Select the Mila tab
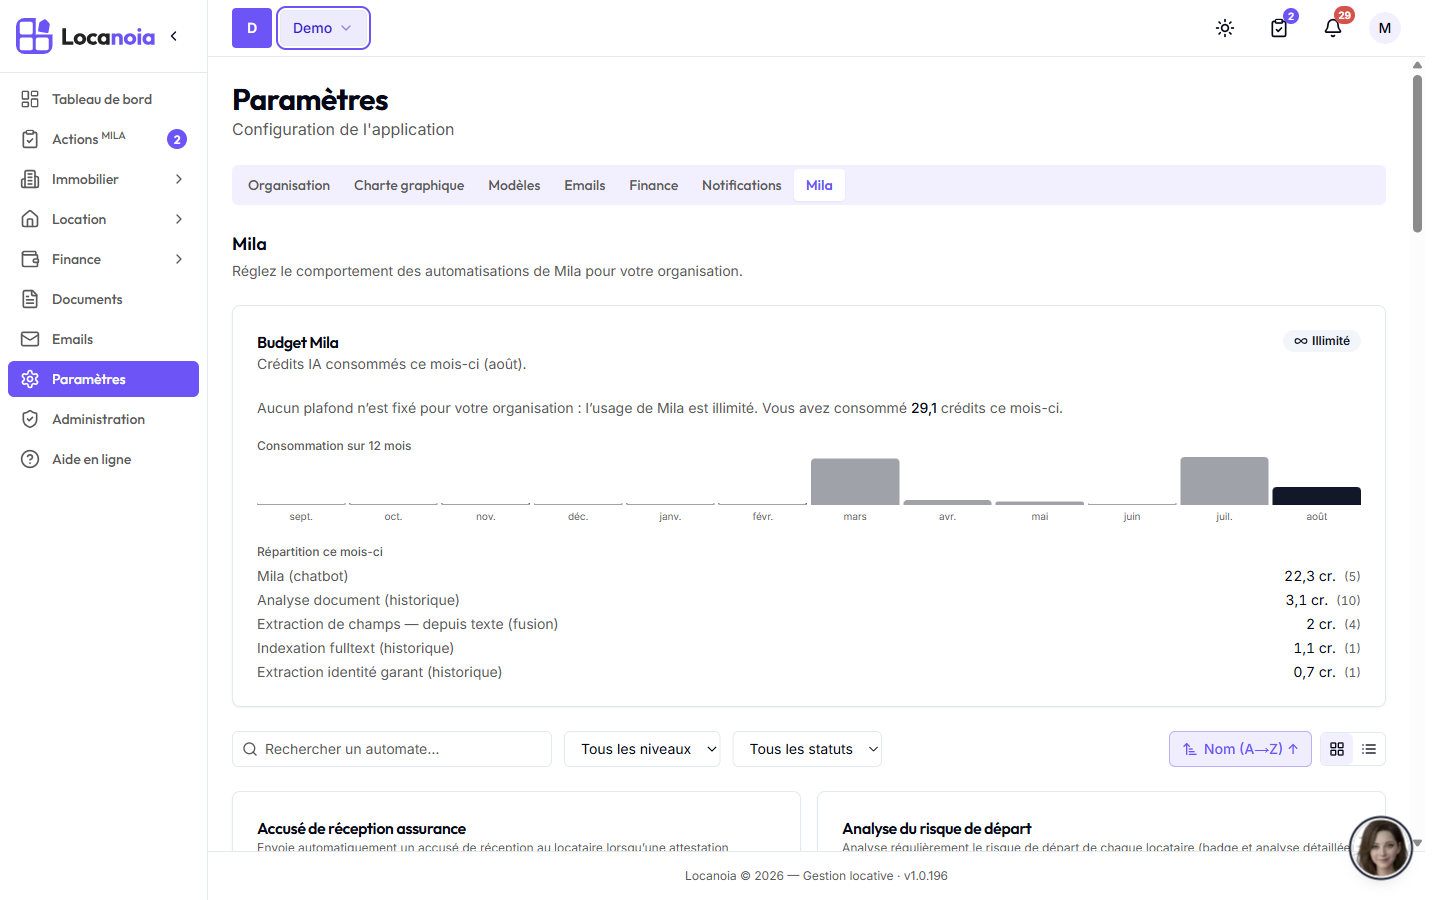This screenshot has height=900, width=1440. click(x=819, y=185)
